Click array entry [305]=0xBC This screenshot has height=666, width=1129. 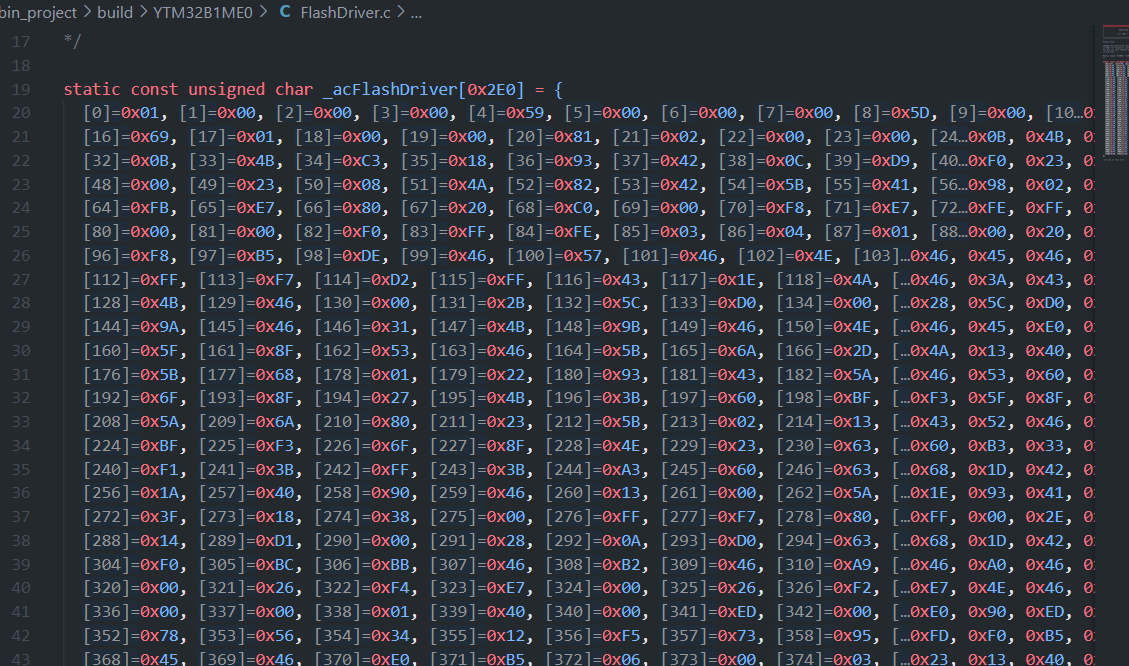tap(247, 564)
